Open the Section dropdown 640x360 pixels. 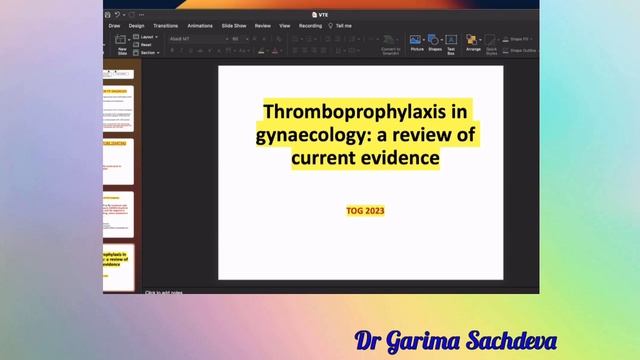click(x=147, y=53)
